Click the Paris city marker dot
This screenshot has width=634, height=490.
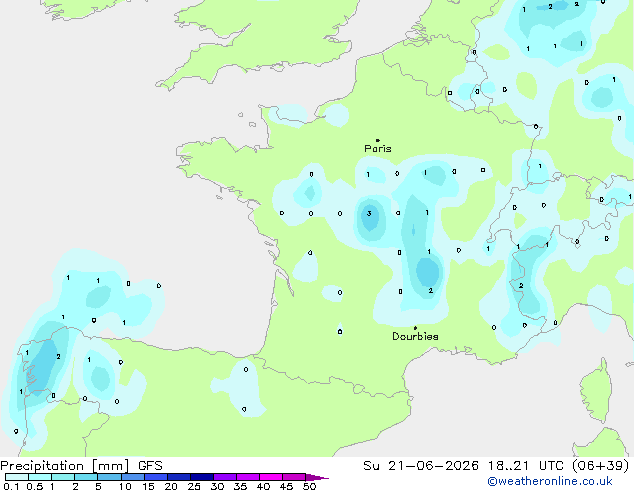point(378,140)
